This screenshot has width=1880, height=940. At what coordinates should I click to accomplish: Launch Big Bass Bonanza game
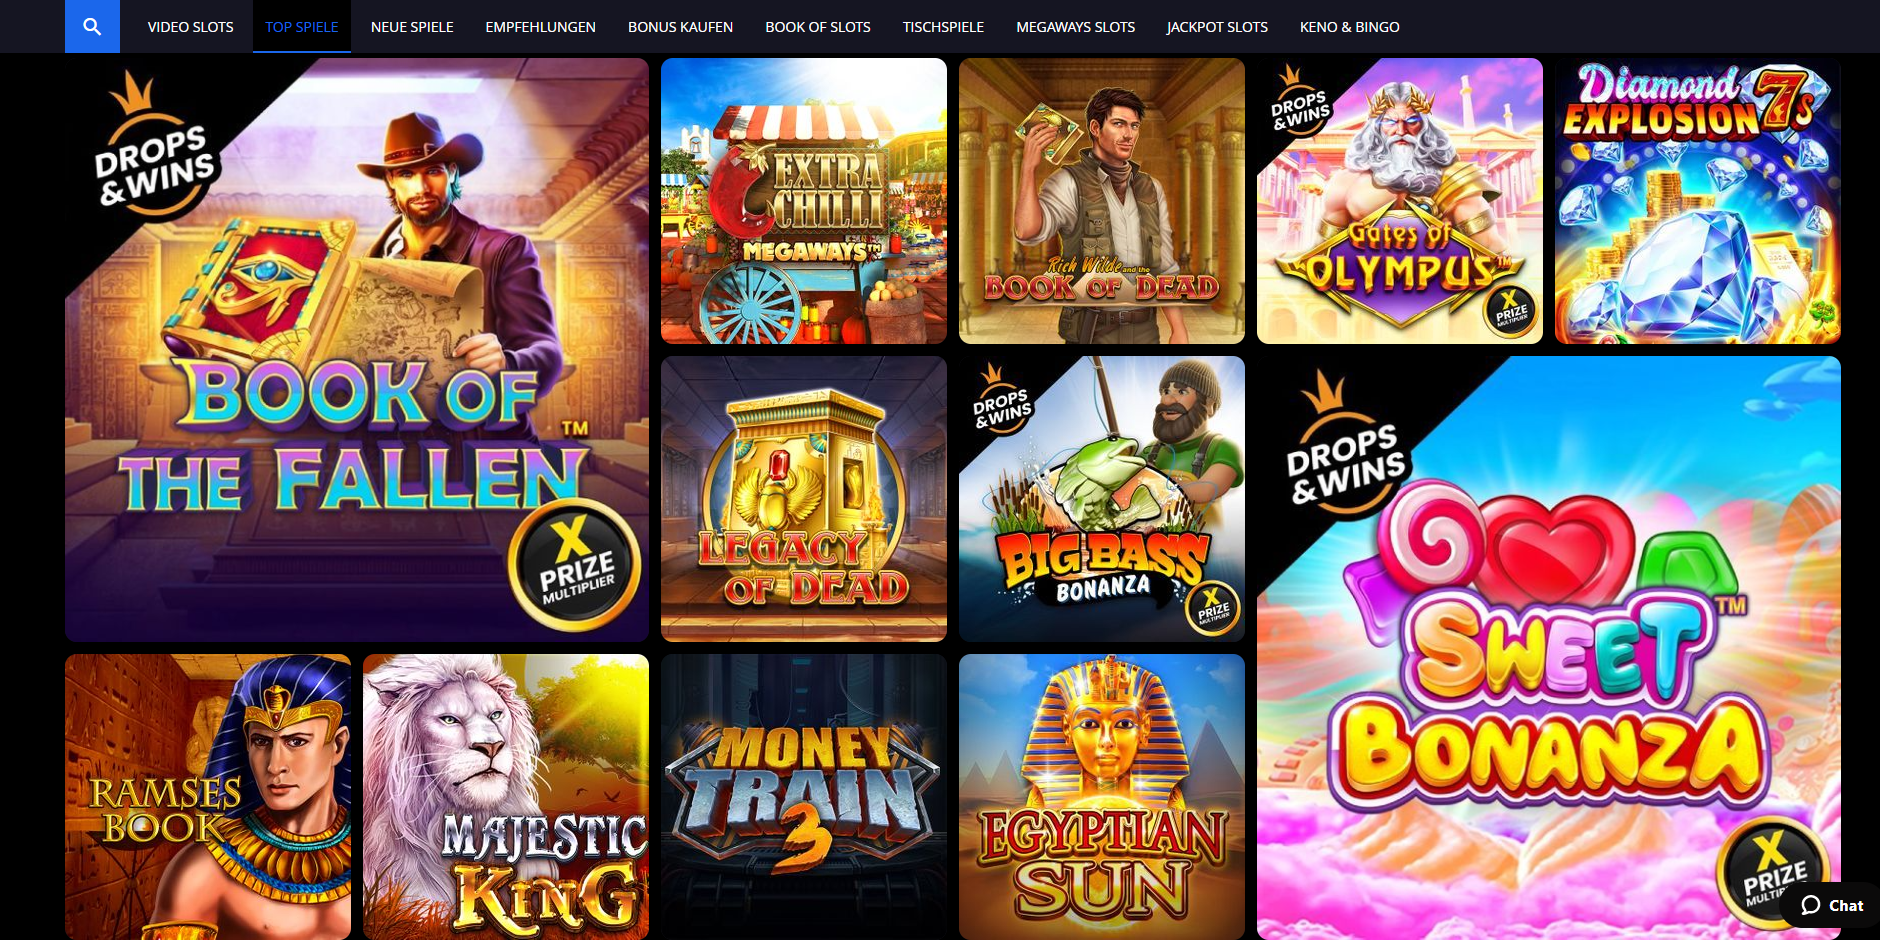pyautogui.click(x=1102, y=499)
